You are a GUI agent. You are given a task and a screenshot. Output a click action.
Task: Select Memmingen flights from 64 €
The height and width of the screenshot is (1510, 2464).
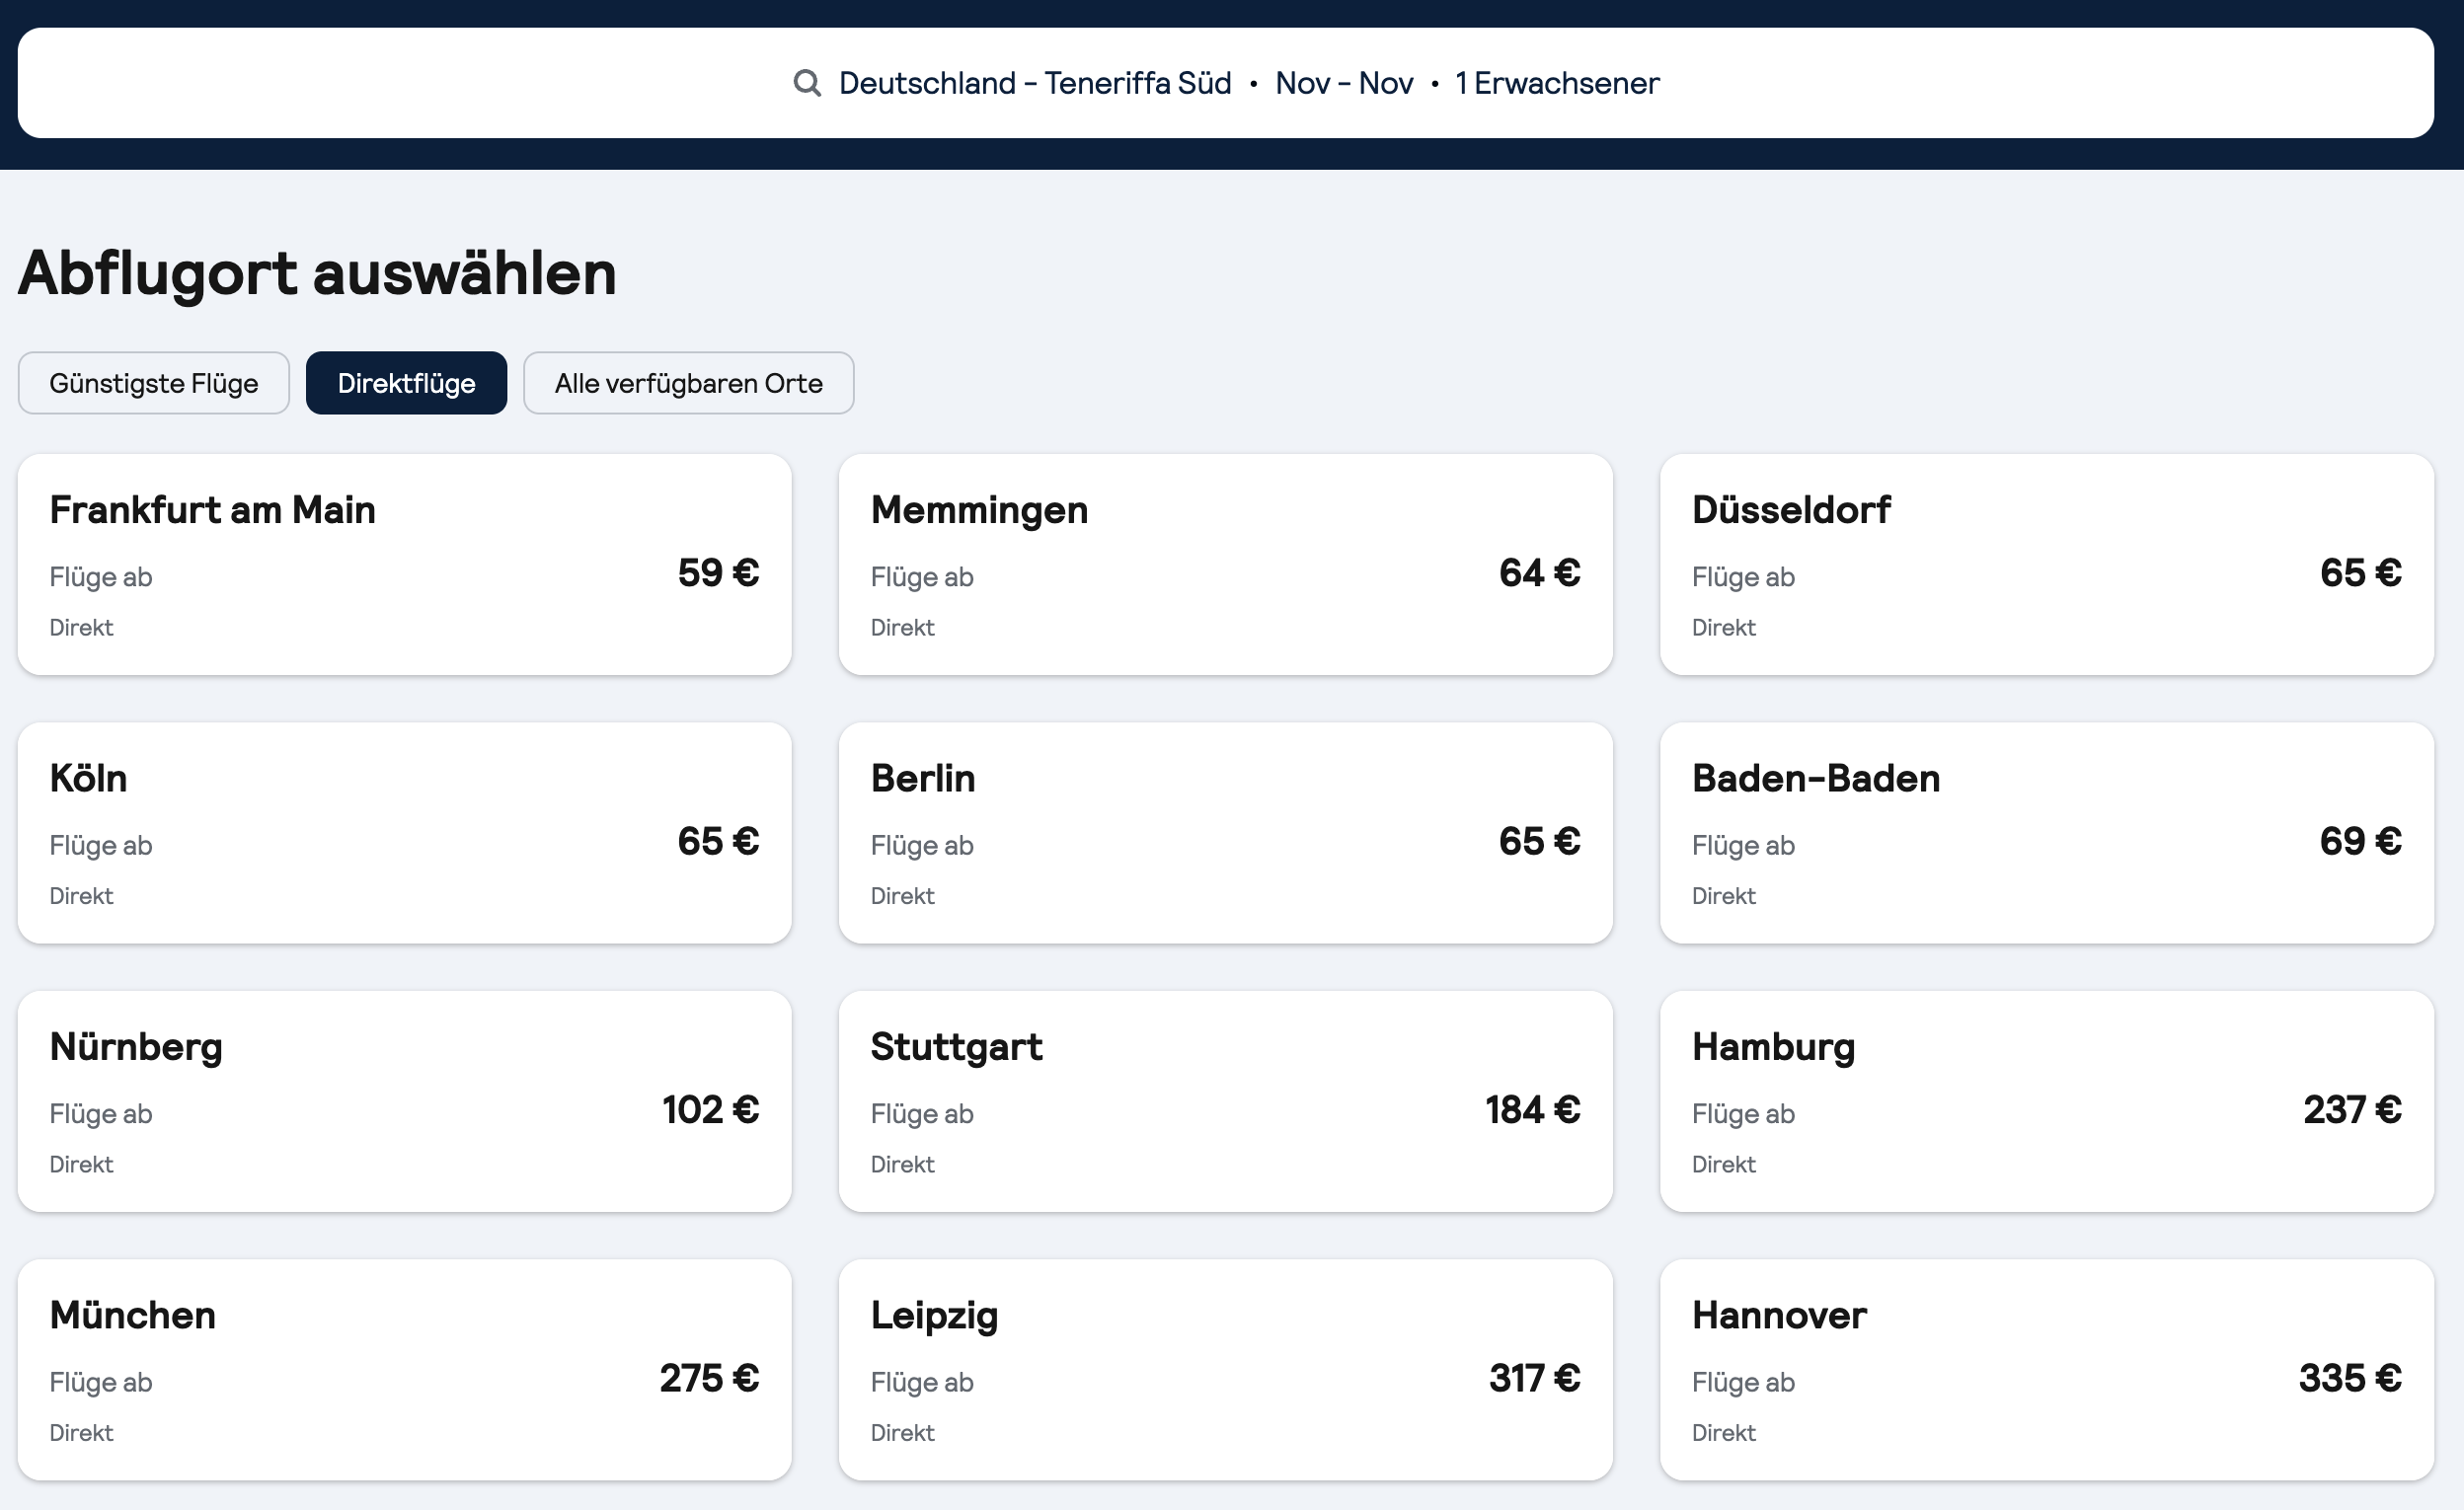click(x=1225, y=565)
